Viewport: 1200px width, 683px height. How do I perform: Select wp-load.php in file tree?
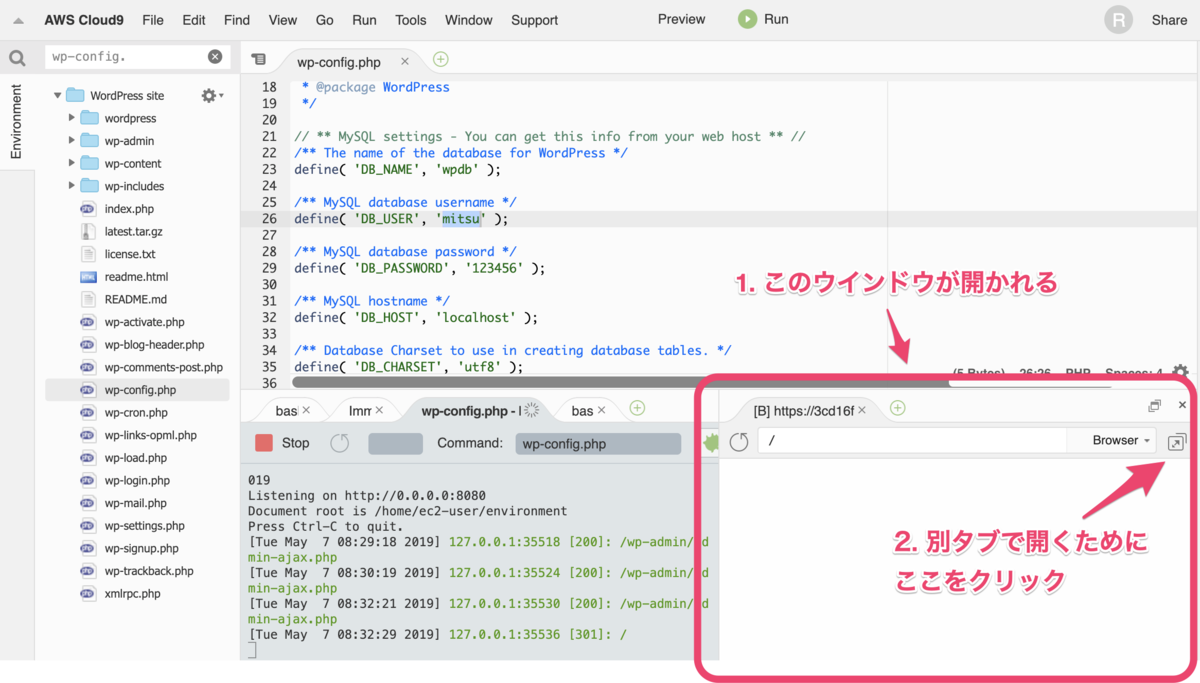[x=137, y=458]
